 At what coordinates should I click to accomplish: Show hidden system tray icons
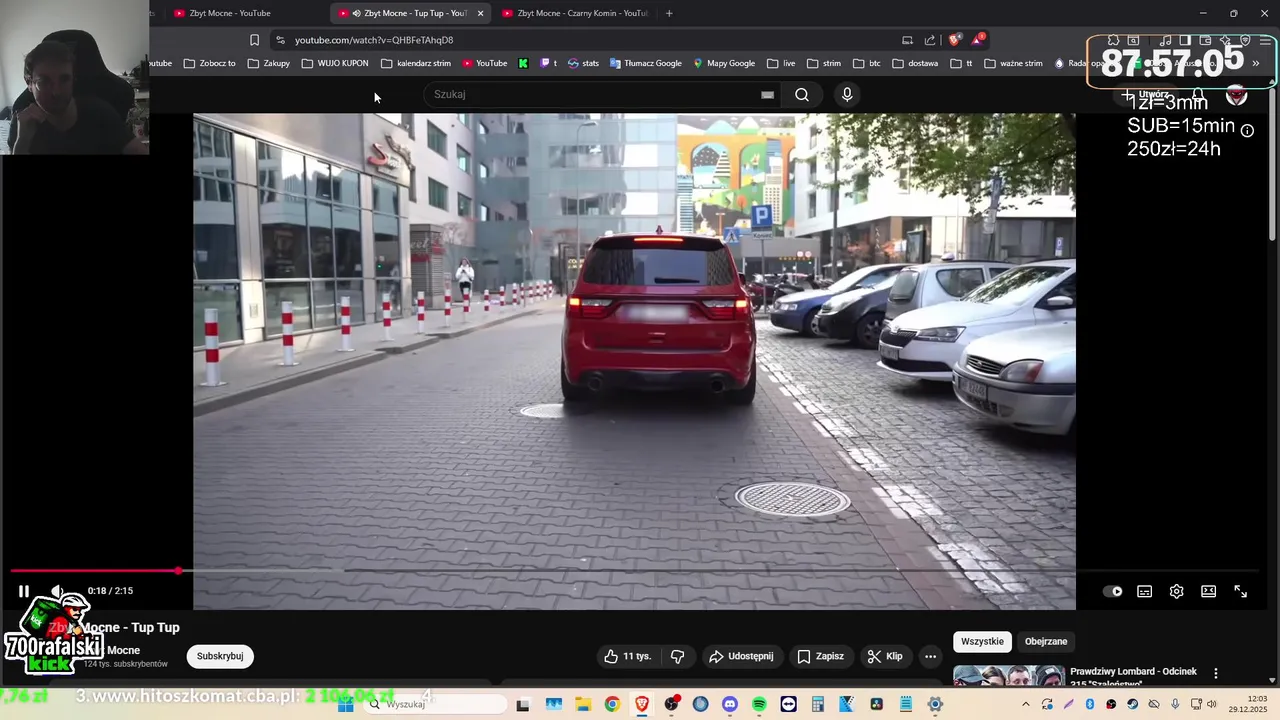point(1025,704)
